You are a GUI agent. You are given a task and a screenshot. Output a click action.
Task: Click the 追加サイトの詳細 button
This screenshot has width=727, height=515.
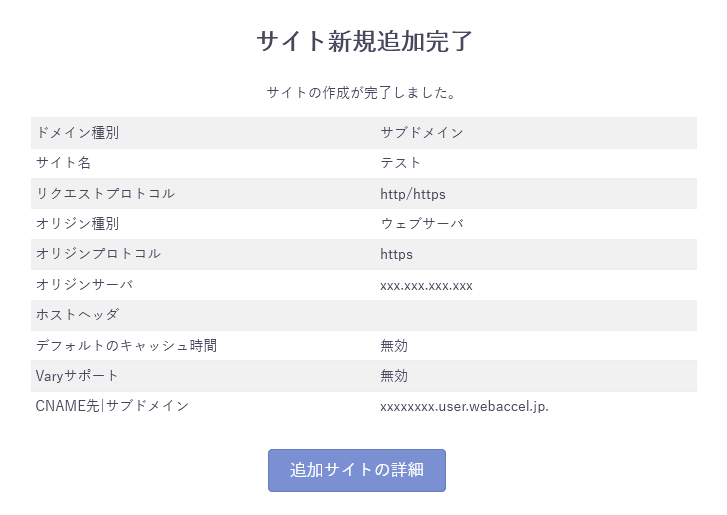pyautogui.click(x=356, y=470)
